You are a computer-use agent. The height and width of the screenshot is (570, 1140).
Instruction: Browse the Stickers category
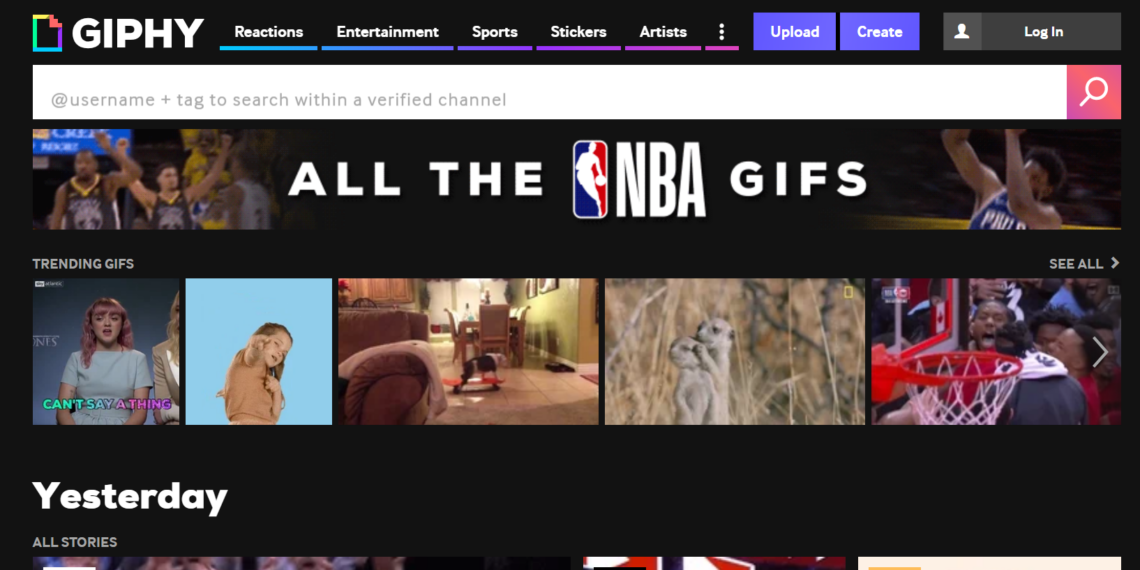coord(578,32)
